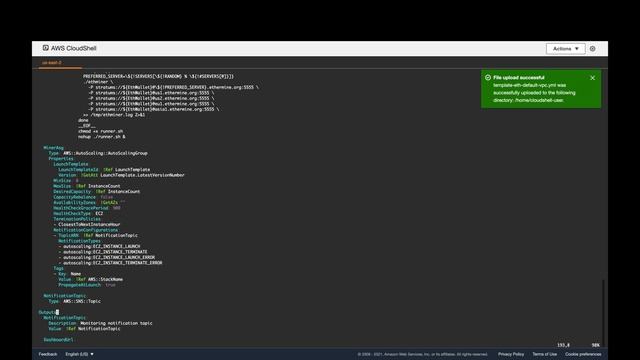640x360 pixels.
Task: Click the 'nohup ./runner.sh &' line
Action: pyautogui.click(x=102, y=137)
